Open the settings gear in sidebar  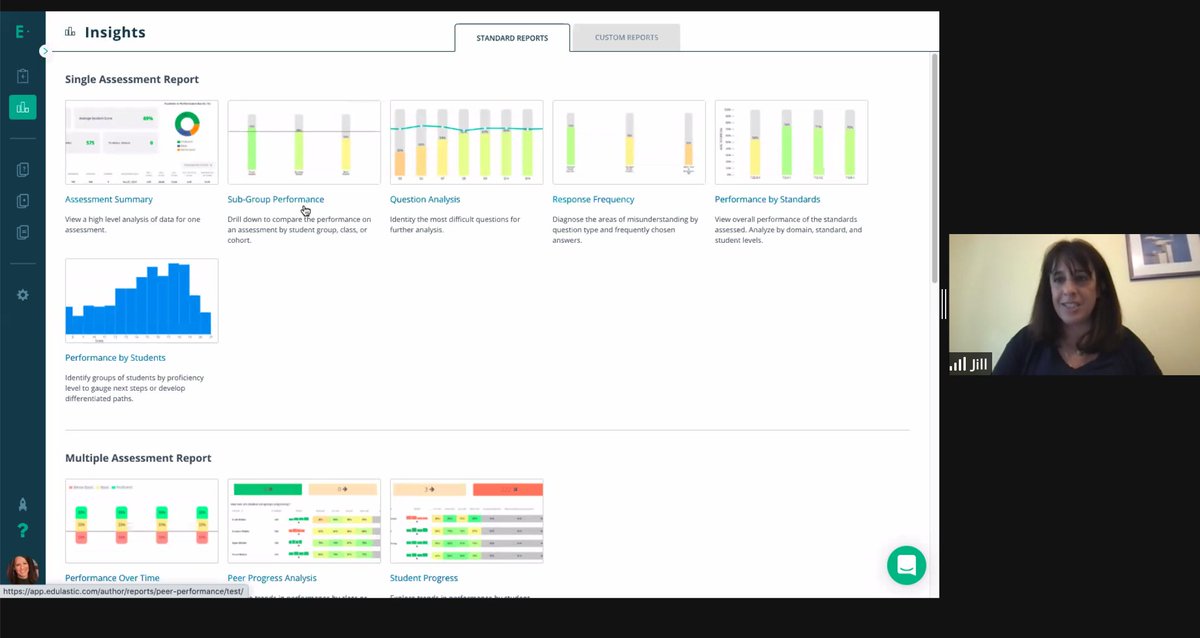23,295
